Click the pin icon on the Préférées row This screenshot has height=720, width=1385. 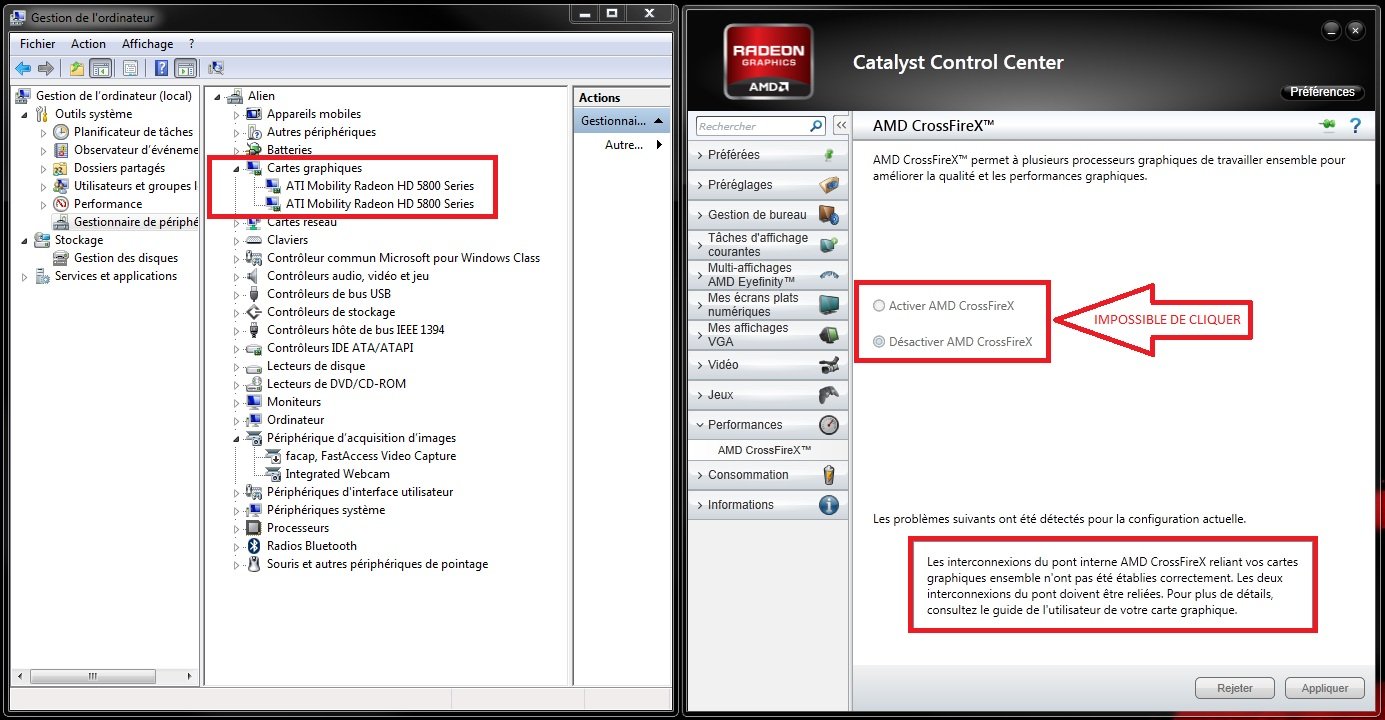(828, 155)
